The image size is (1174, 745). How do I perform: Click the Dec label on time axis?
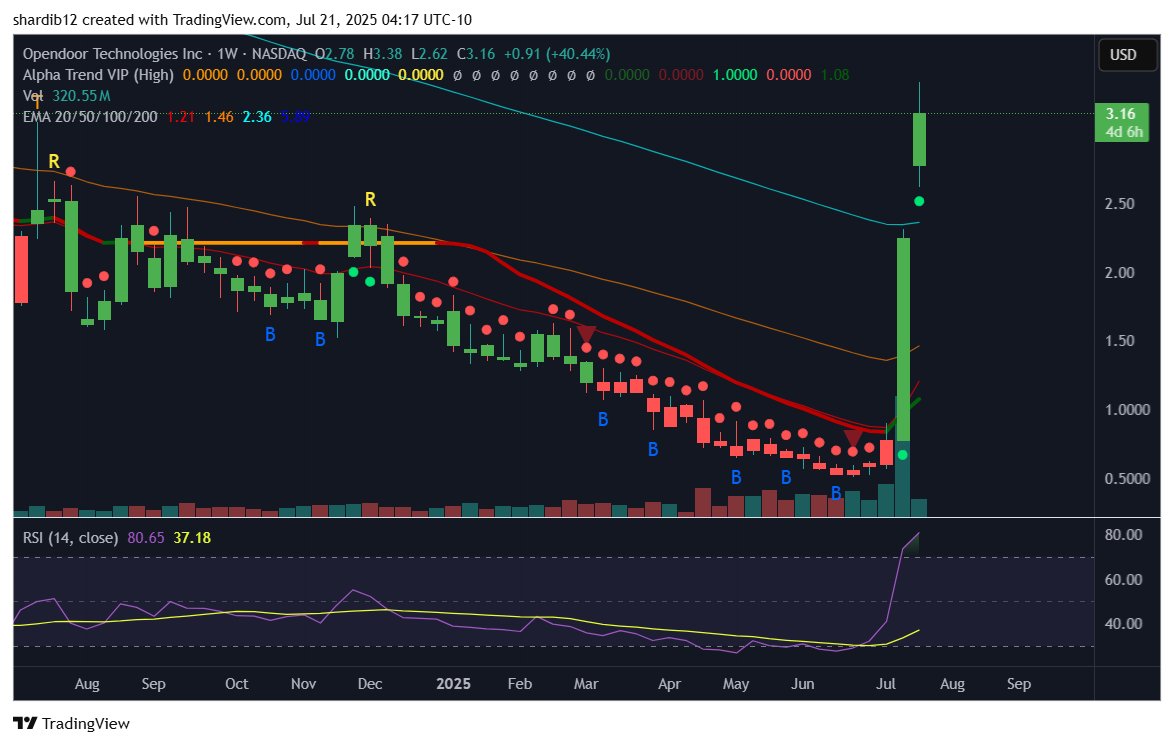[370, 684]
